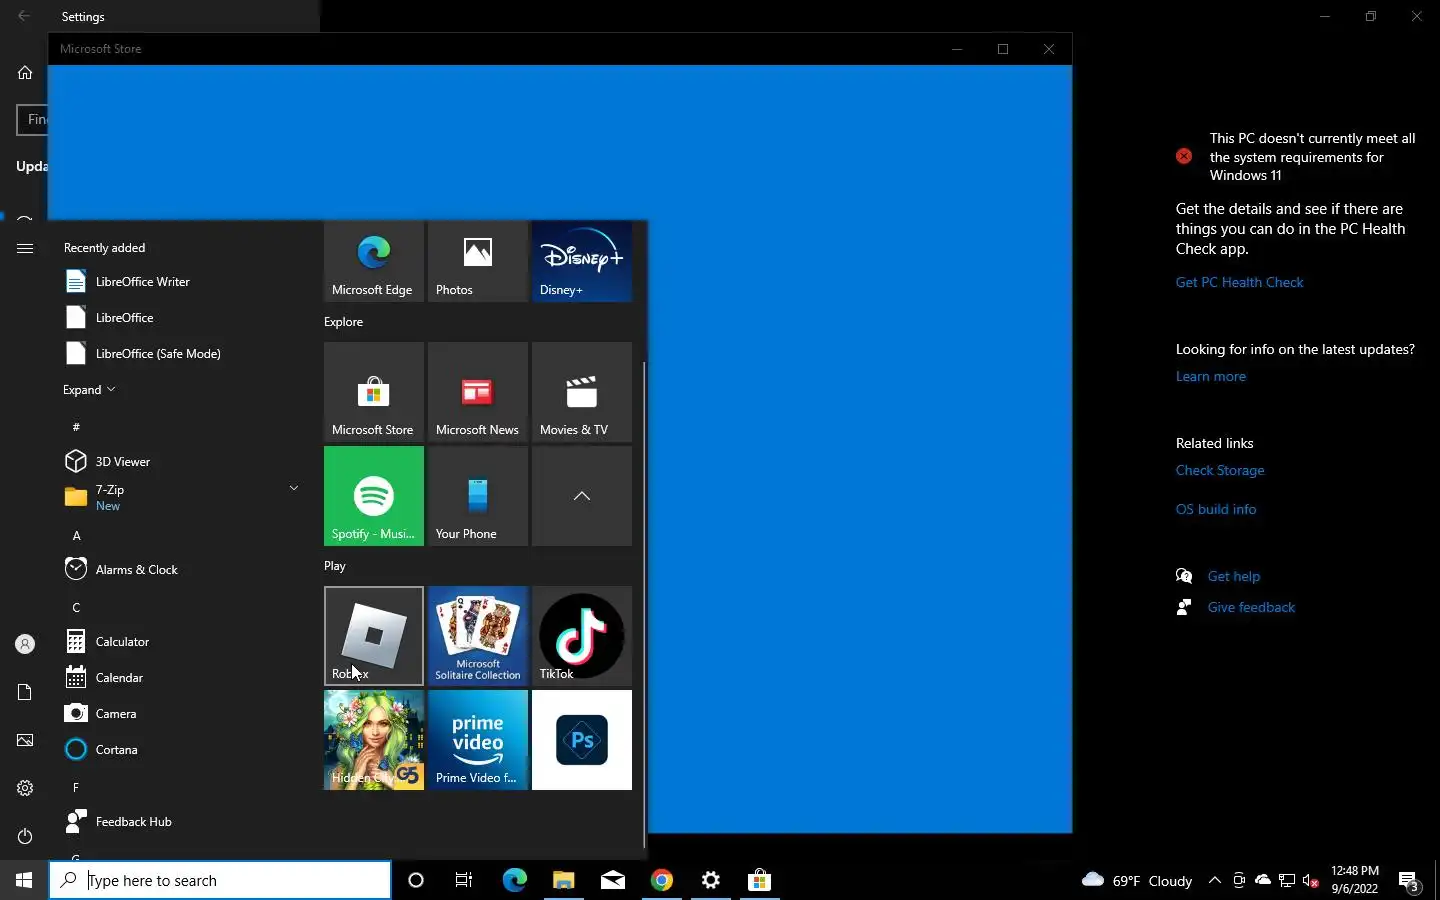Expand Start menu hamburger button
The height and width of the screenshot is (900, 1440).
point(25,248)
